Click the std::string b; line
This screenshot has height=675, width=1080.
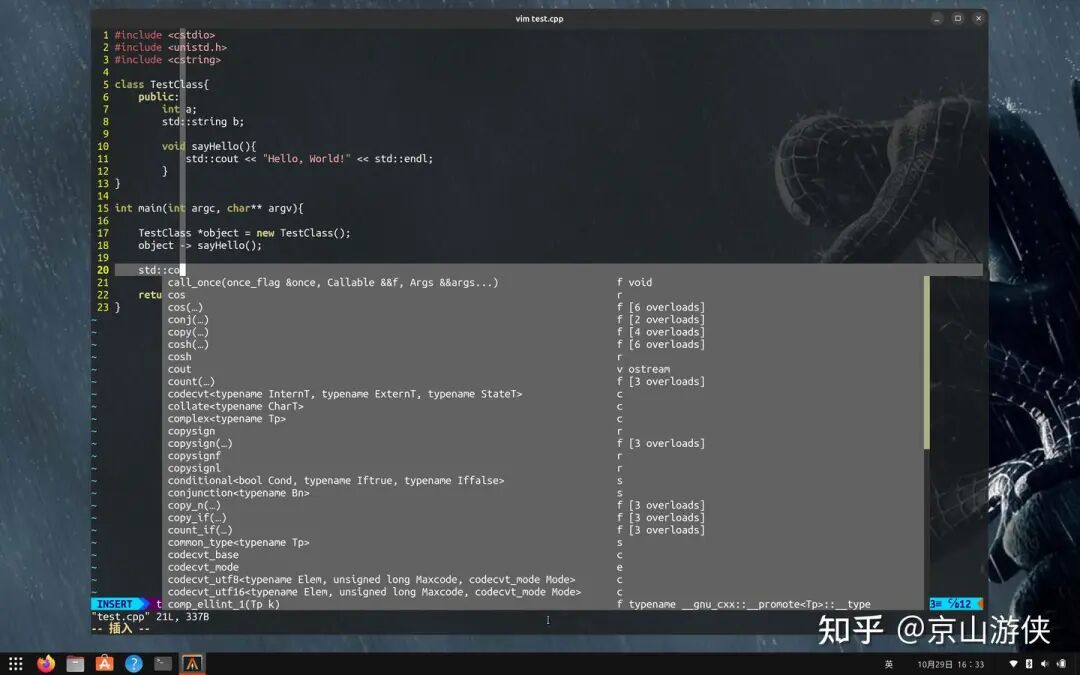pos(202,122)
